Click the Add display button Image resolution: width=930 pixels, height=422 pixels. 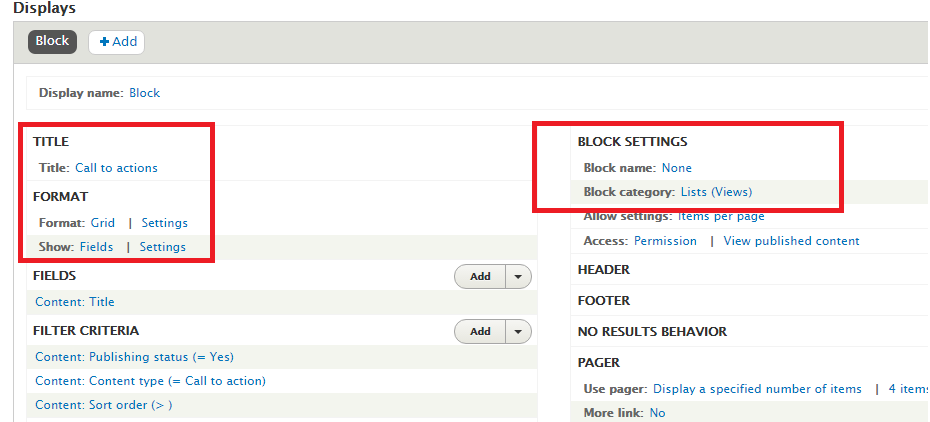117,42
